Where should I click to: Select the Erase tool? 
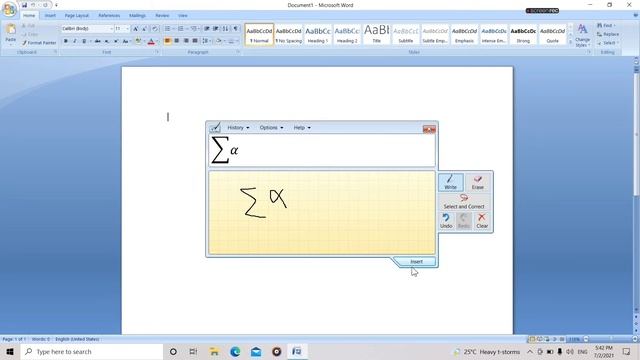[478, 182]
